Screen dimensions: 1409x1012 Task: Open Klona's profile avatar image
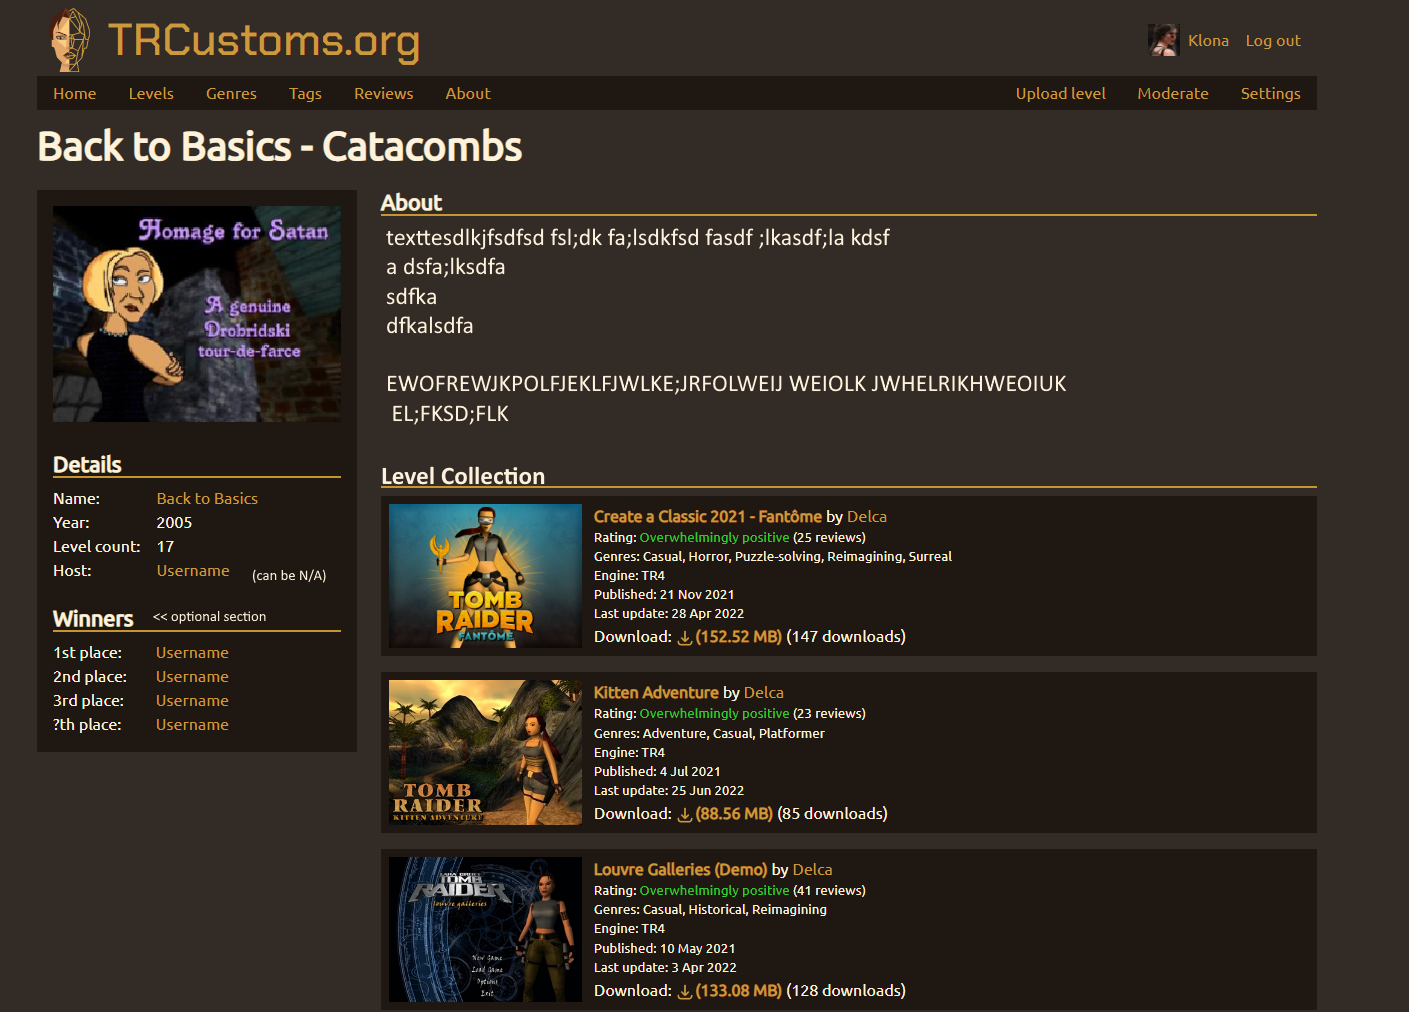coord(1163,40)
